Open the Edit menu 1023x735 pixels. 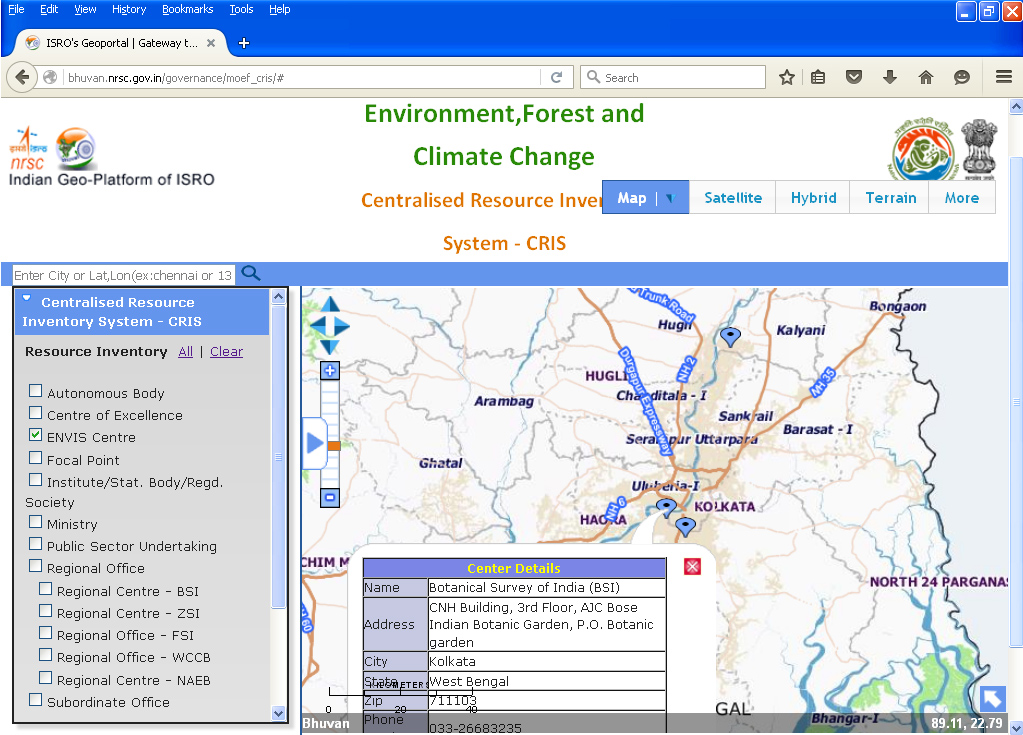pyautogui.click(x=49, y=9)
